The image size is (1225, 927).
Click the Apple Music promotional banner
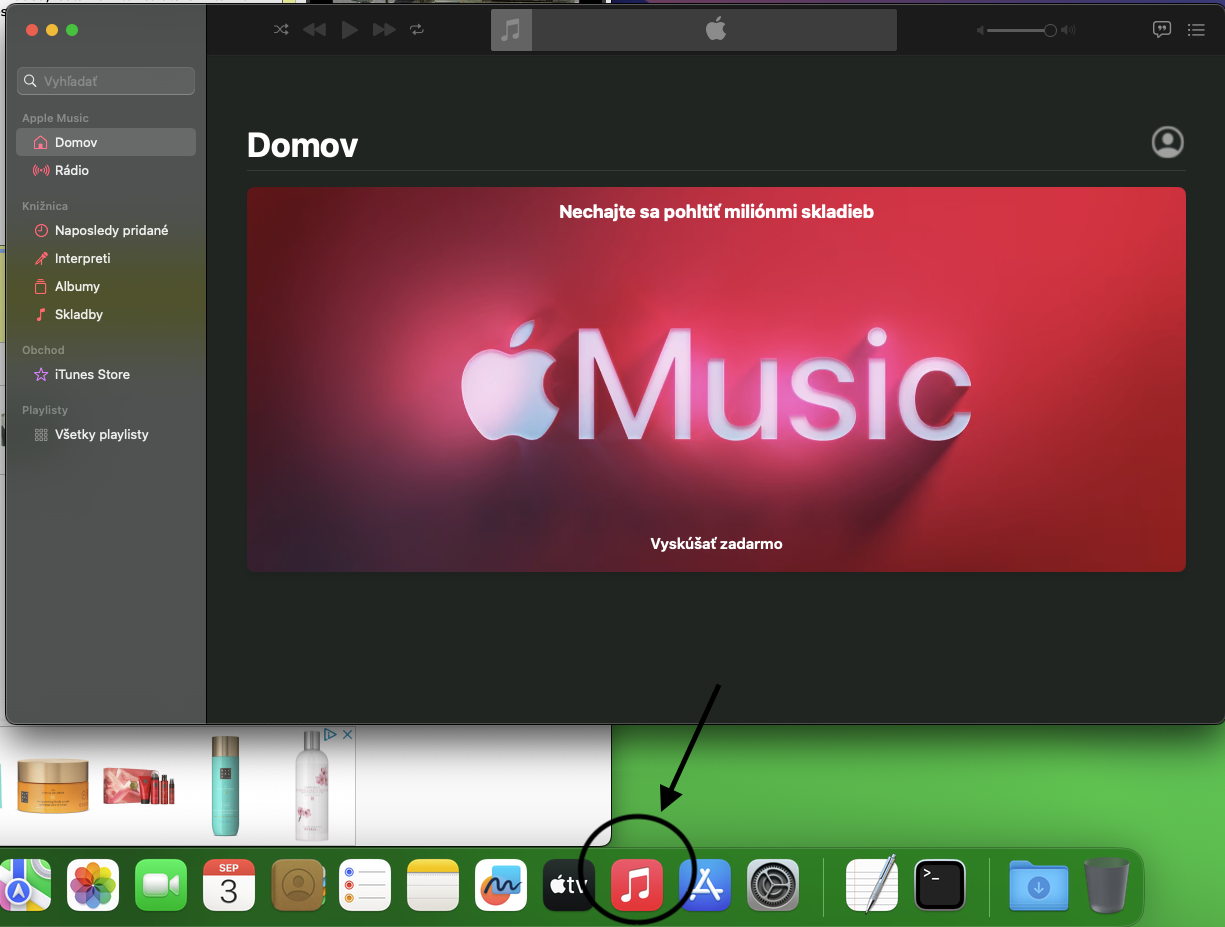pyautogui.click(x=716, y=379)
